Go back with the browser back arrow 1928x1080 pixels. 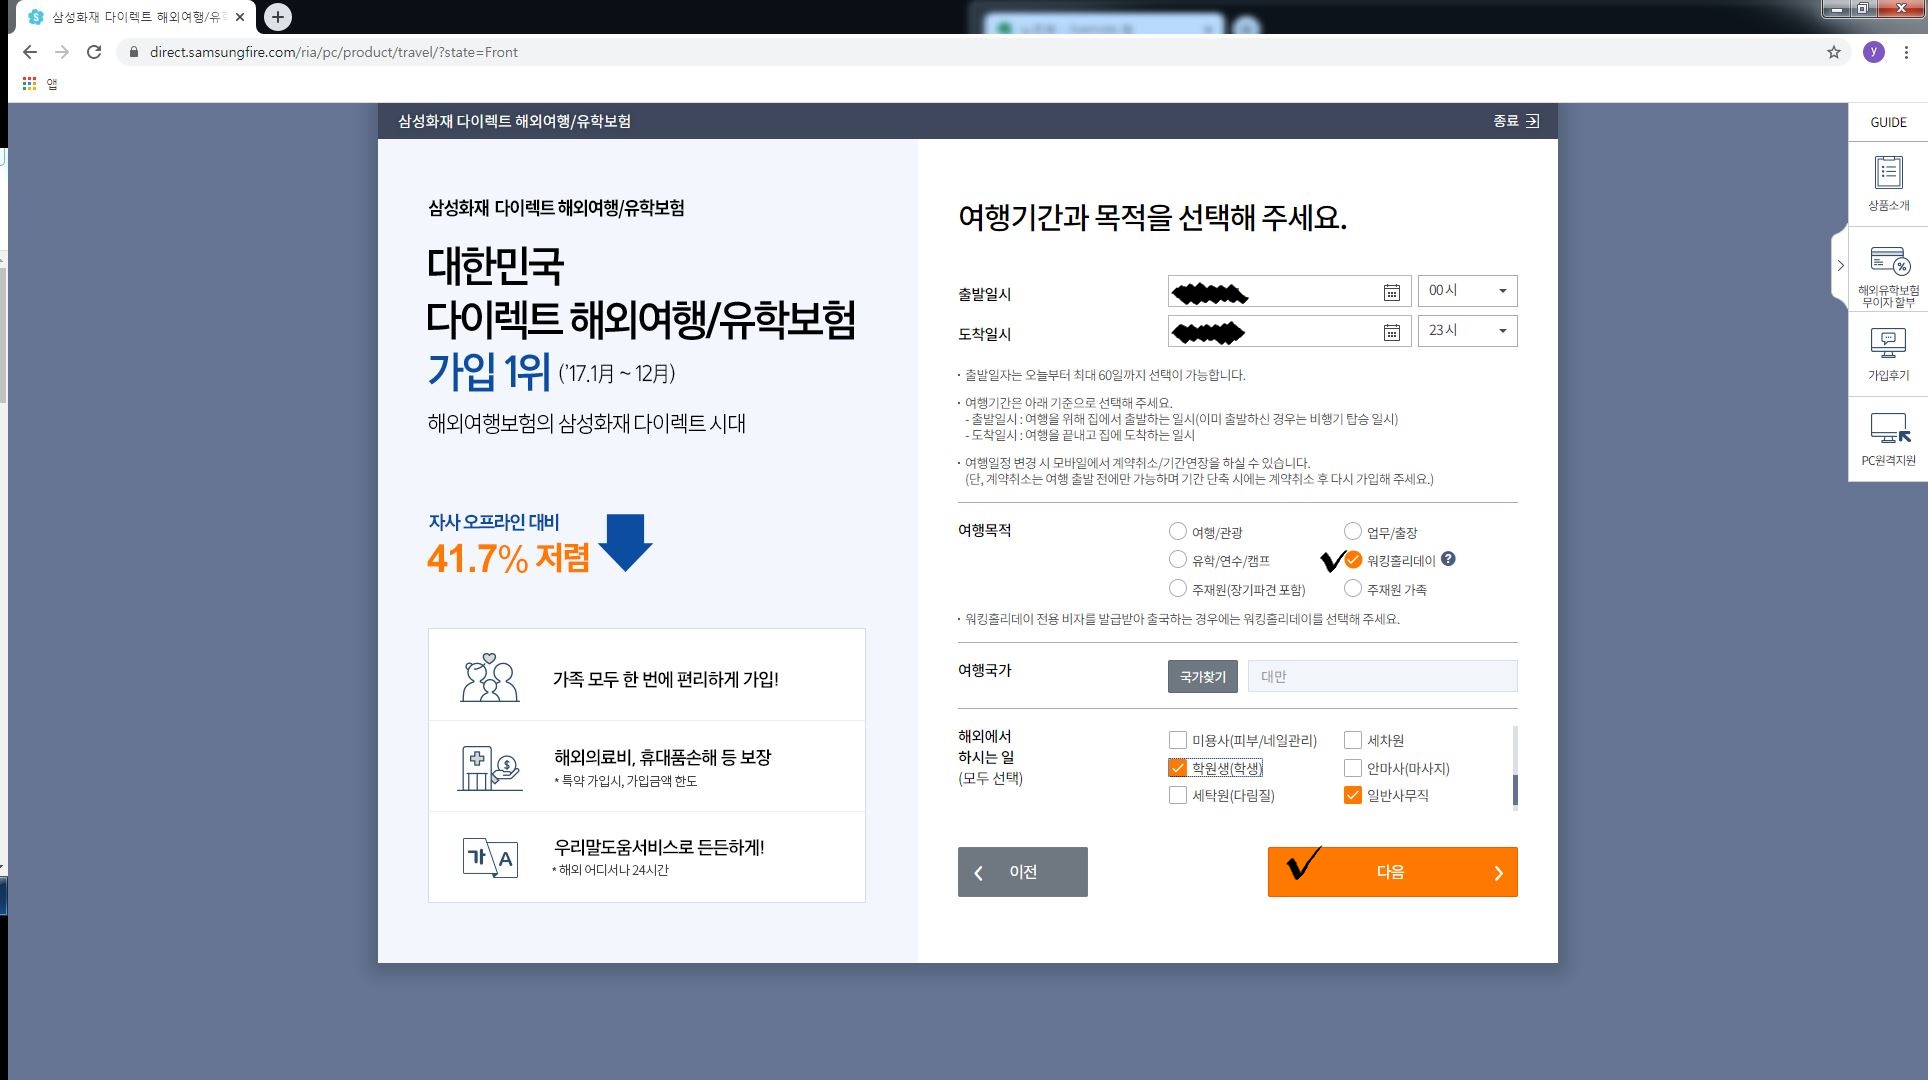coord(30,52)
